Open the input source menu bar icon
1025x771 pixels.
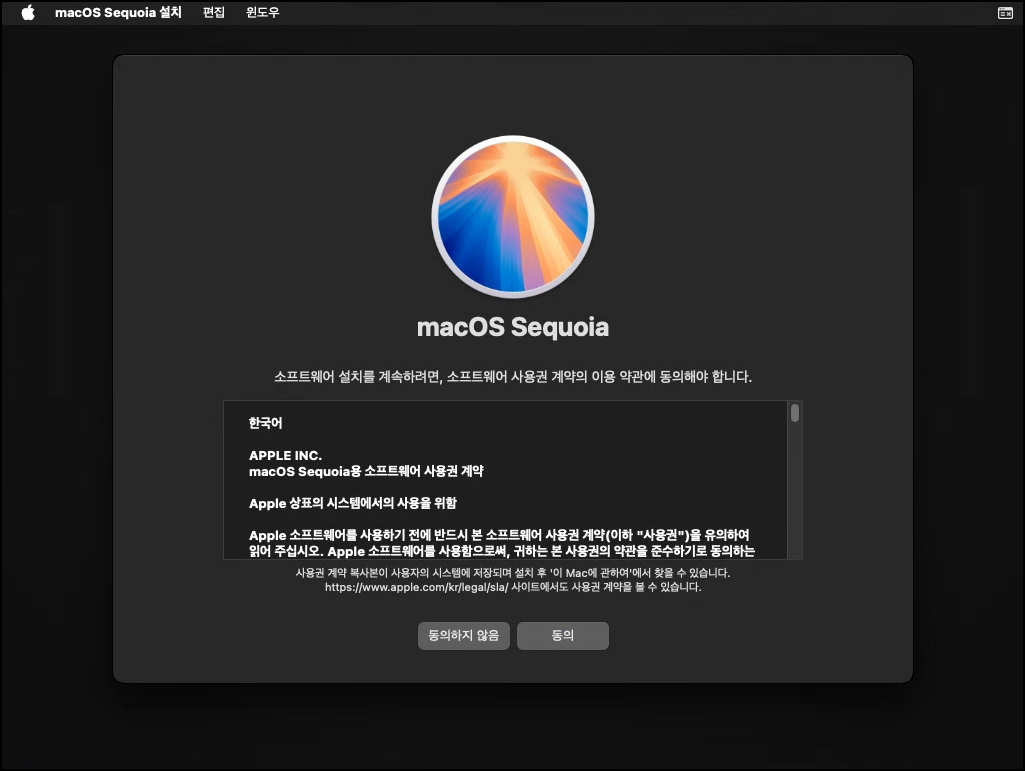pyautogui.click(x=1005, y=13)
